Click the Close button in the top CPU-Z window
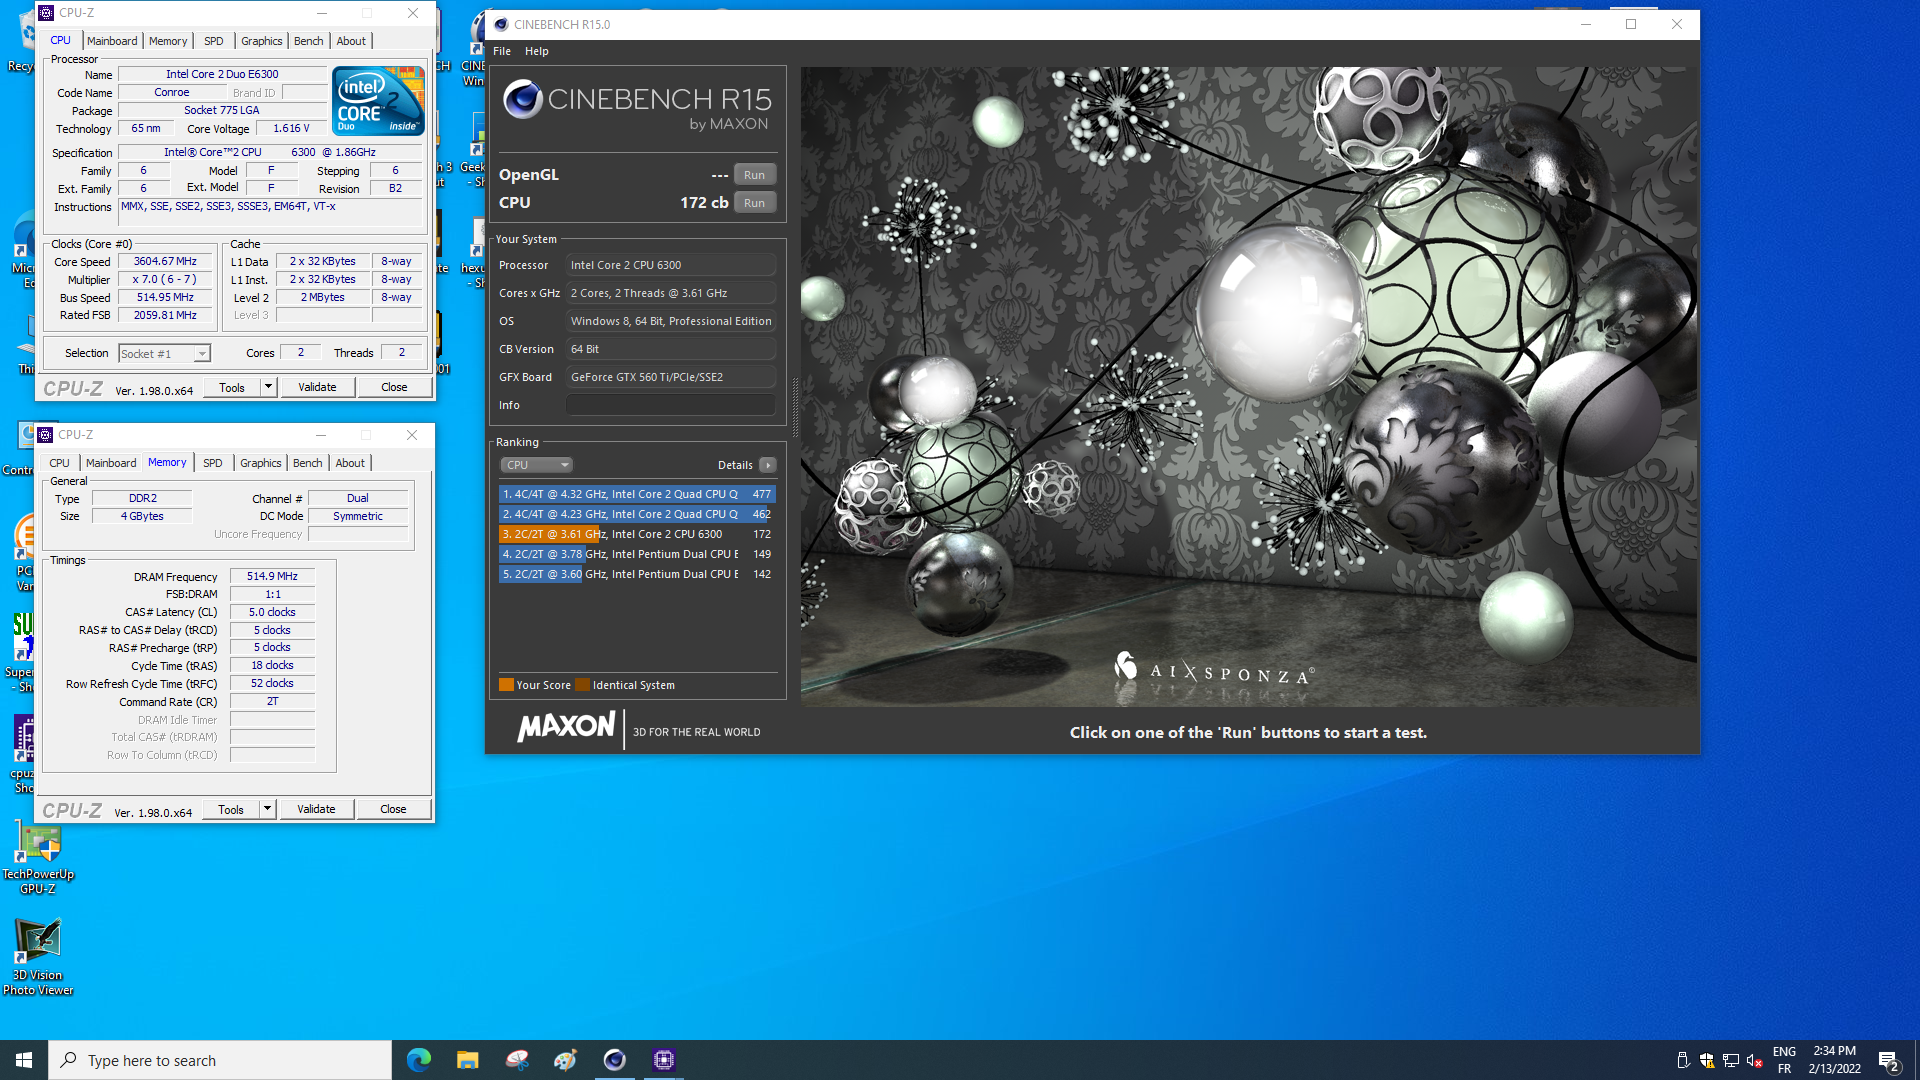 click(x=394, y=387)
